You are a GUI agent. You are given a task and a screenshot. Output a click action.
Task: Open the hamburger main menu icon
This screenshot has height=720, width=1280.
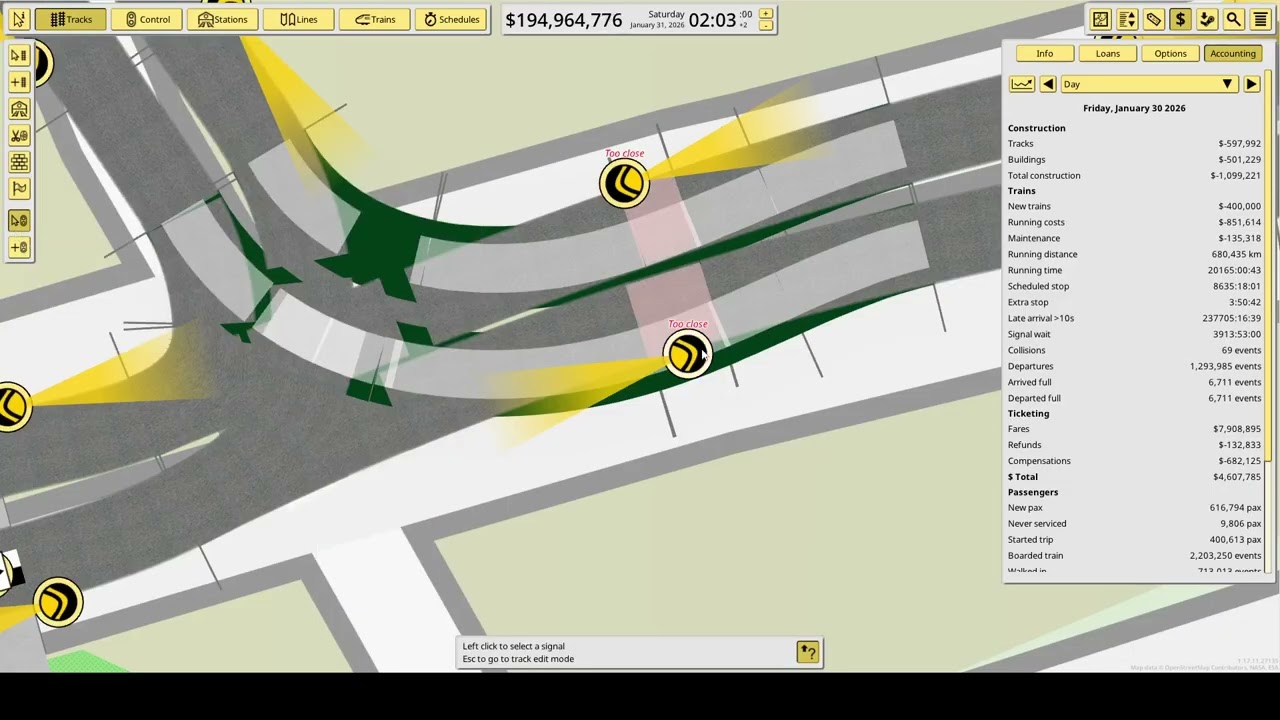point(1260,19)
